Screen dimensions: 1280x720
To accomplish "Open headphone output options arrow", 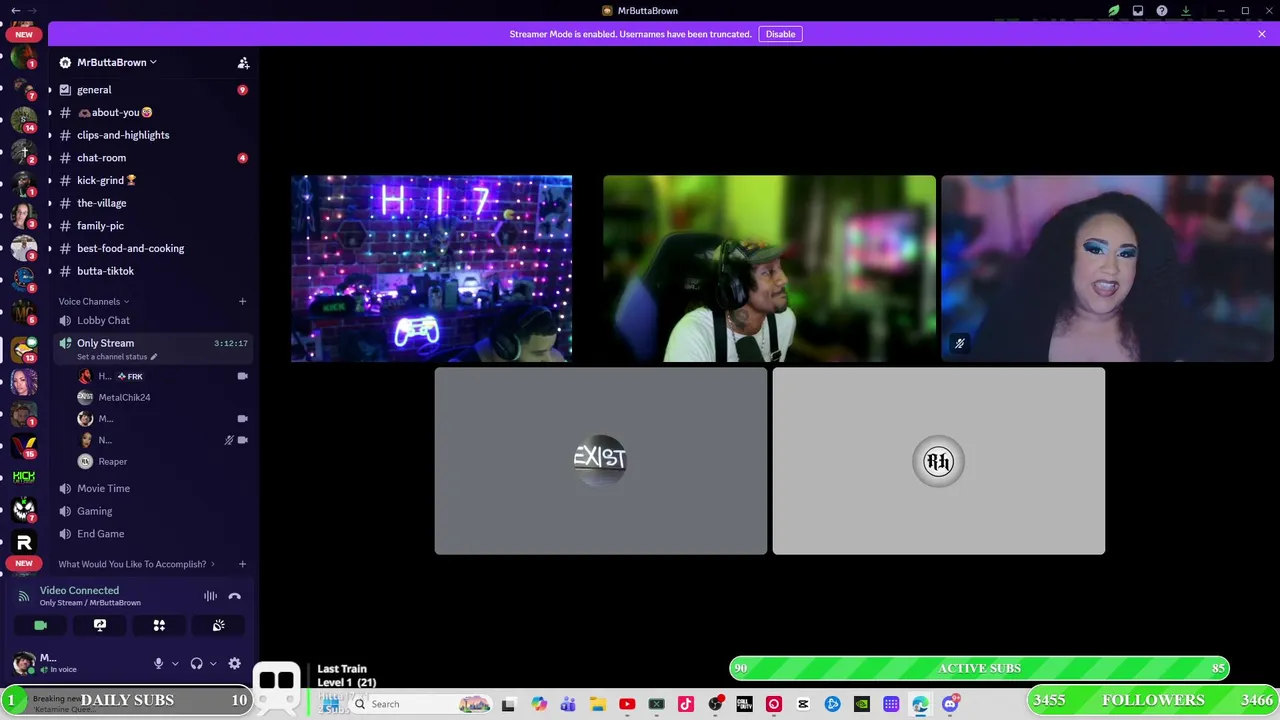I will (213, 663).
